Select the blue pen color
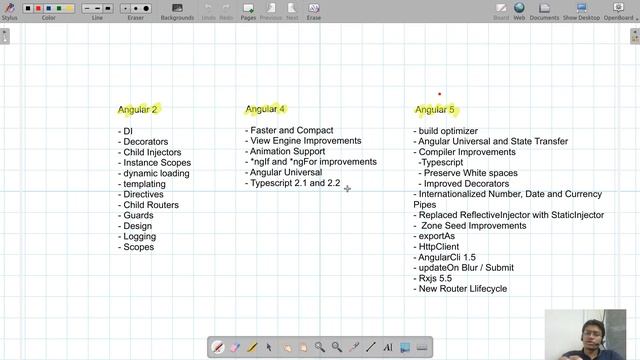 (49, 8)
